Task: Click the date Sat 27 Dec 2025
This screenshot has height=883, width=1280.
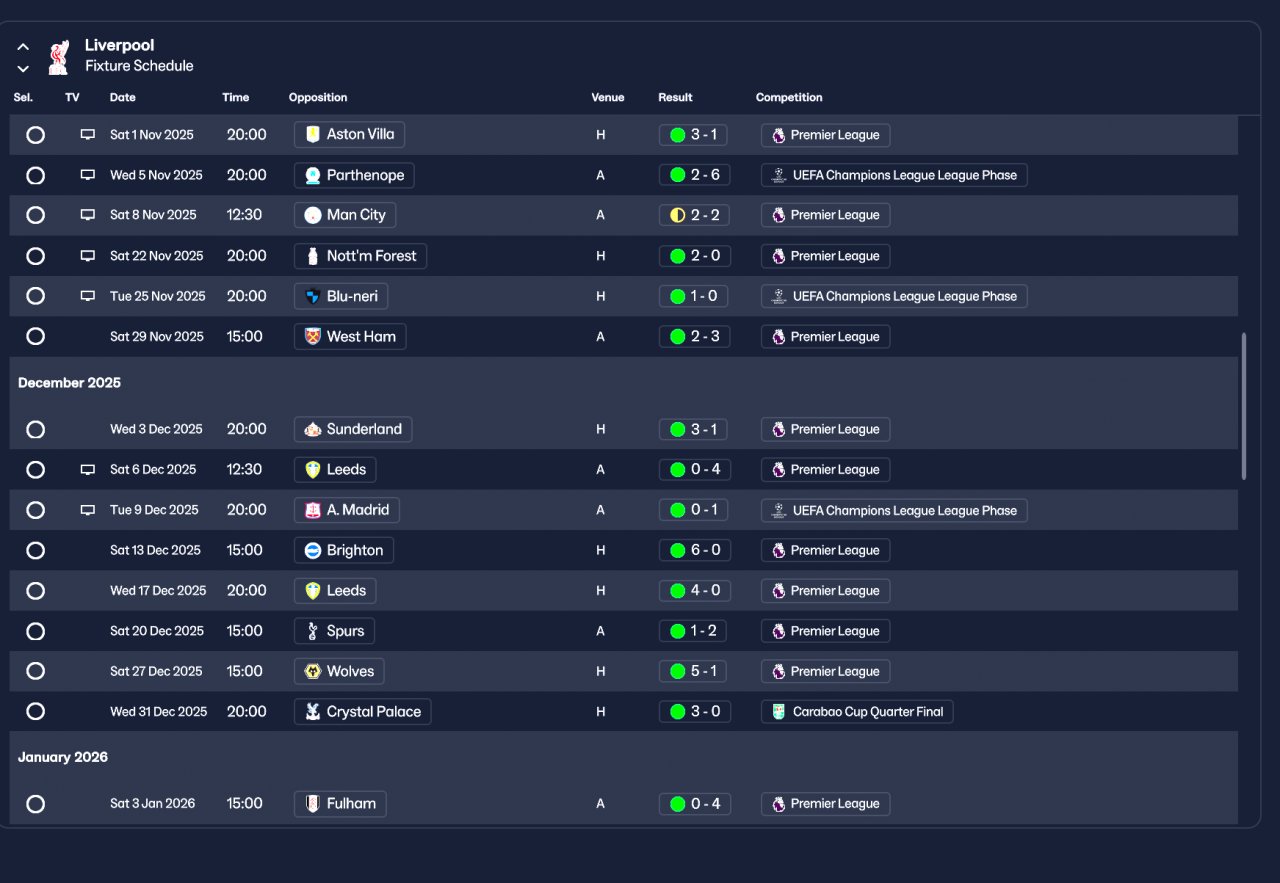Action: pyautogui.click(x=156, y=671)
